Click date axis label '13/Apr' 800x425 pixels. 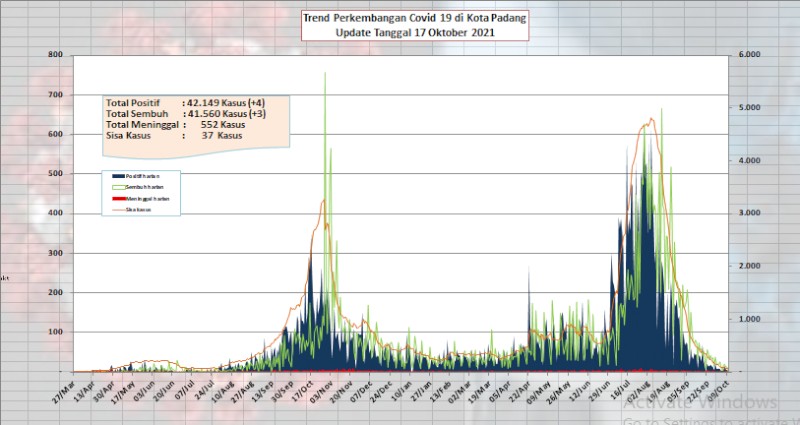point(83,392)
